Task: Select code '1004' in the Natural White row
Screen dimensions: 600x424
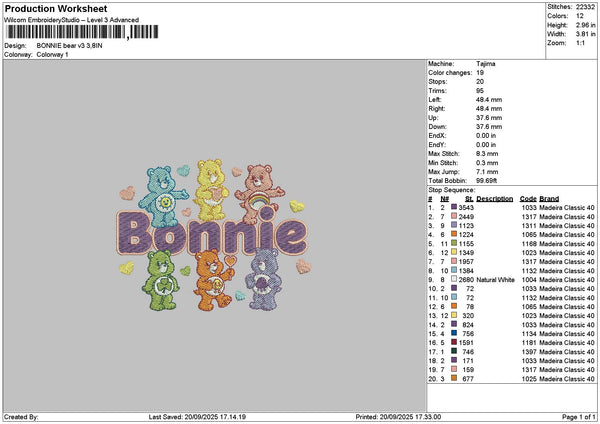Action: [x=529, y=280]
